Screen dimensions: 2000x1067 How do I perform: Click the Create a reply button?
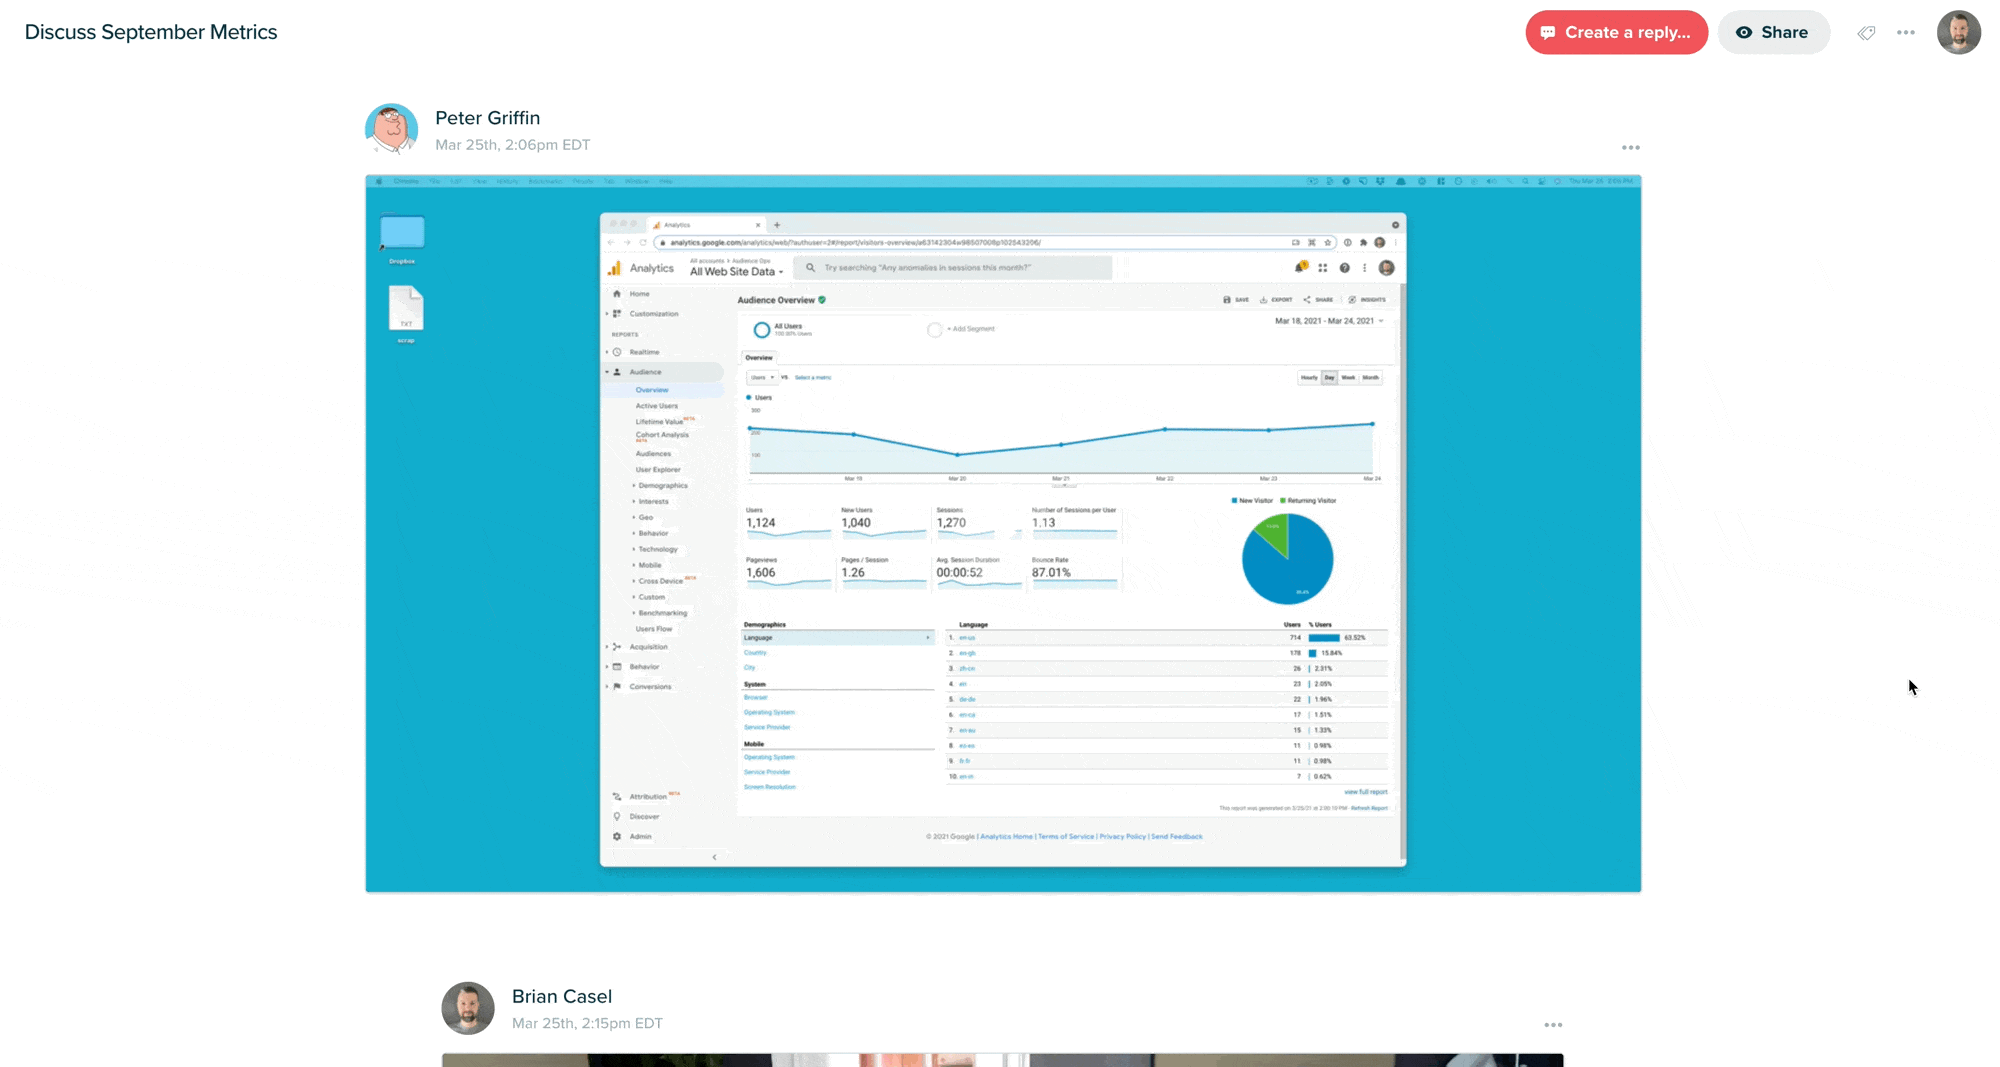coord(1616,33)
